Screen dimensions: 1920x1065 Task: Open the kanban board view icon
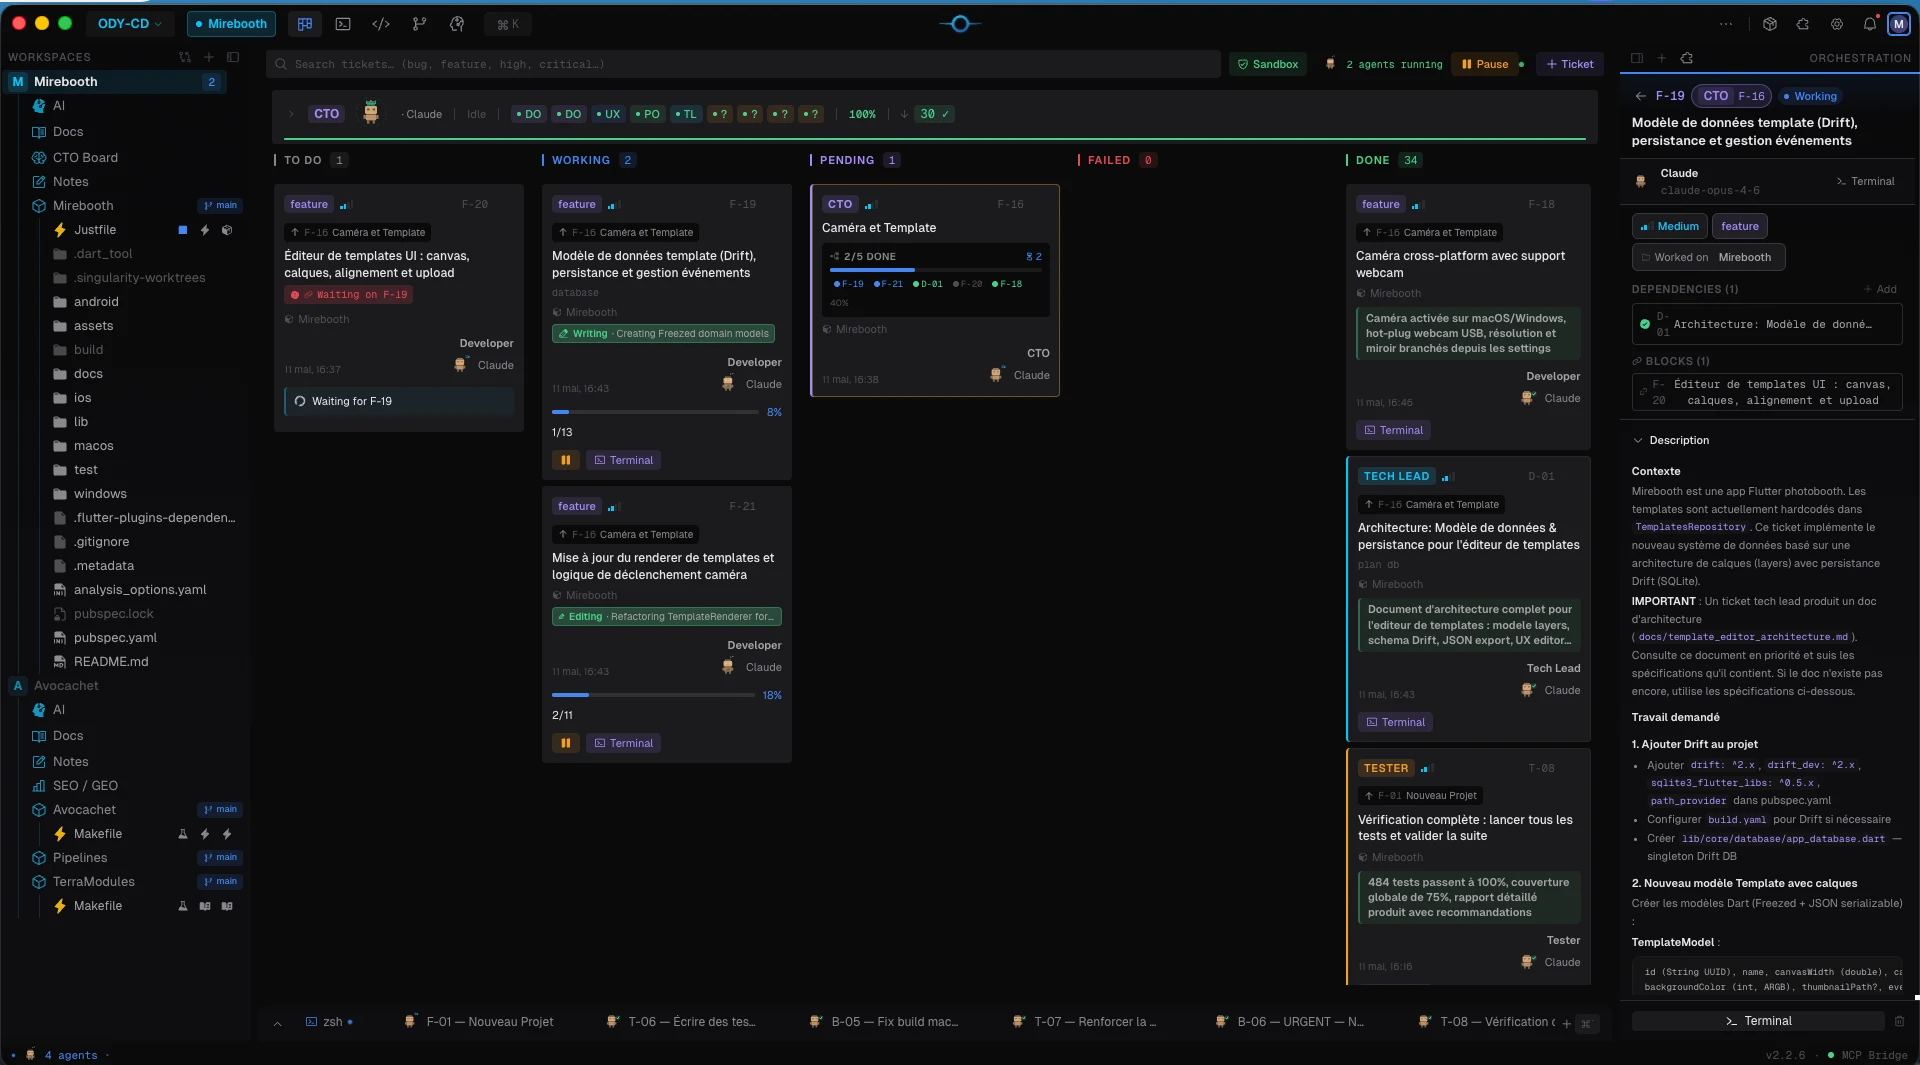click(x=305, y=24)
